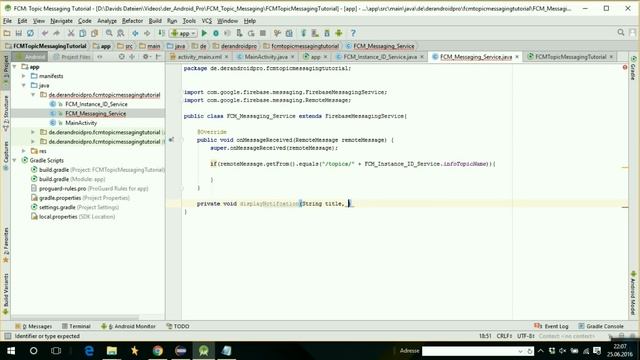Click the red error indicator above editor scrollbar

coord(625,67)
